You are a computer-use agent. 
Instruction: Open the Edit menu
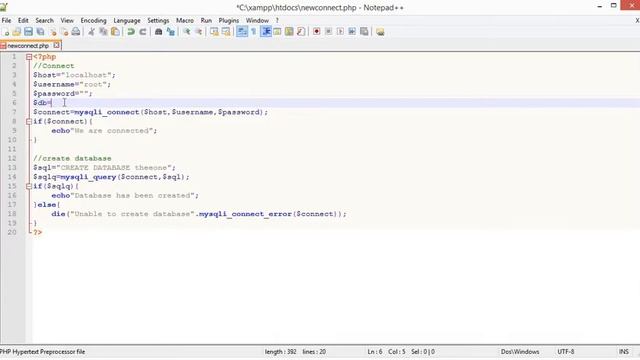23,20
